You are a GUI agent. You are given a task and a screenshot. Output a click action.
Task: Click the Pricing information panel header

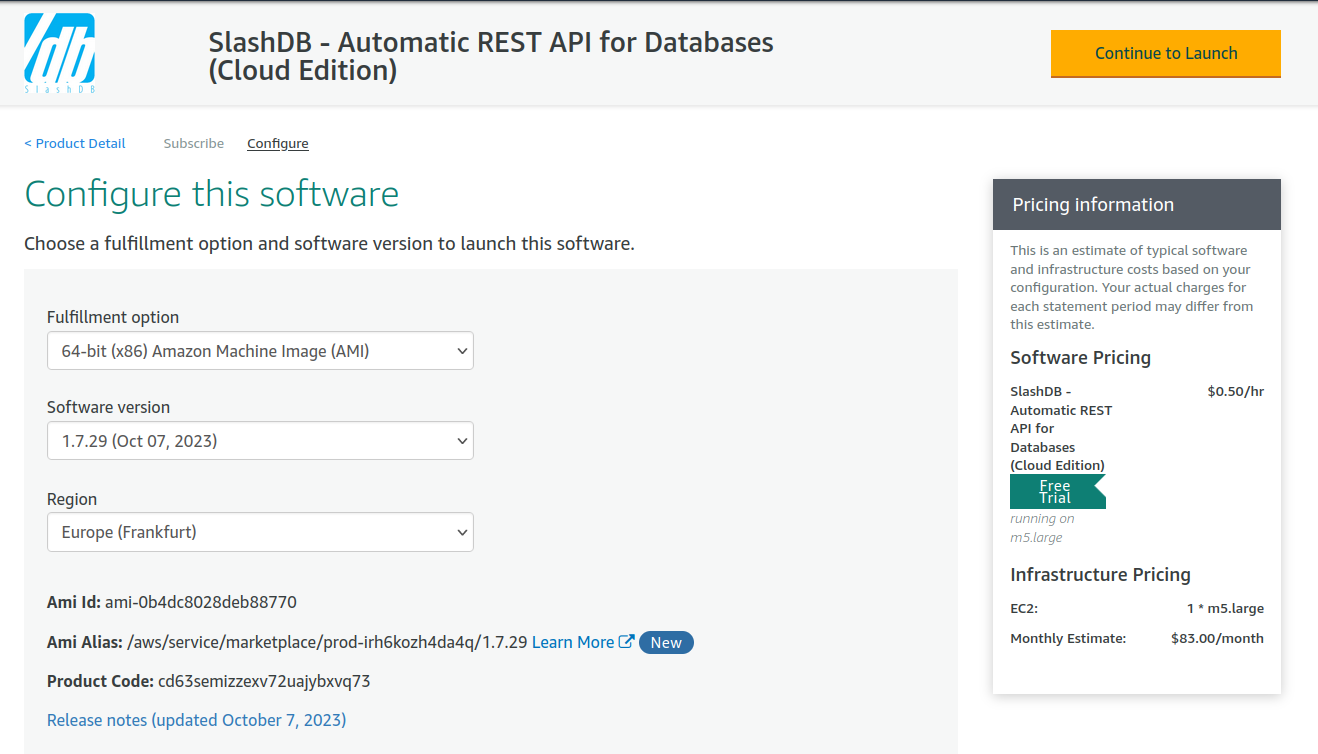[x=1136, y=205]
